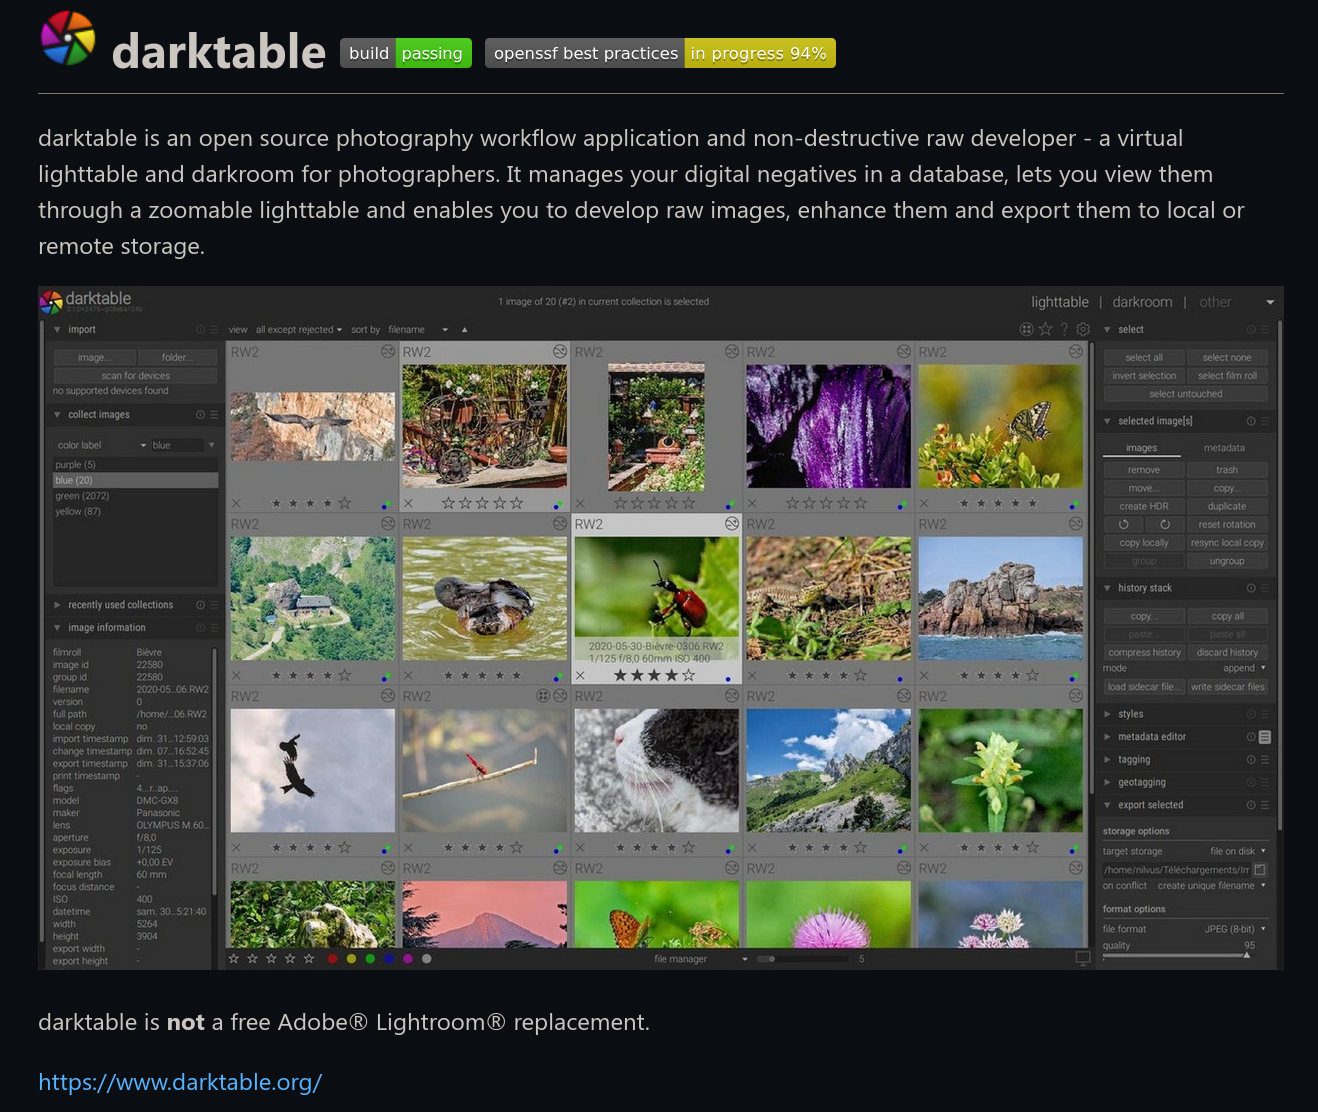Open the 'all except rejected' view dropdown
Screen dimensions: 1318x1112
(x=298, y=329)
